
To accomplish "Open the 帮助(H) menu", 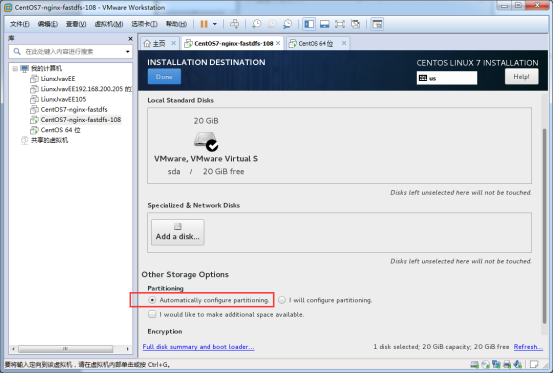I will (176, 24).
